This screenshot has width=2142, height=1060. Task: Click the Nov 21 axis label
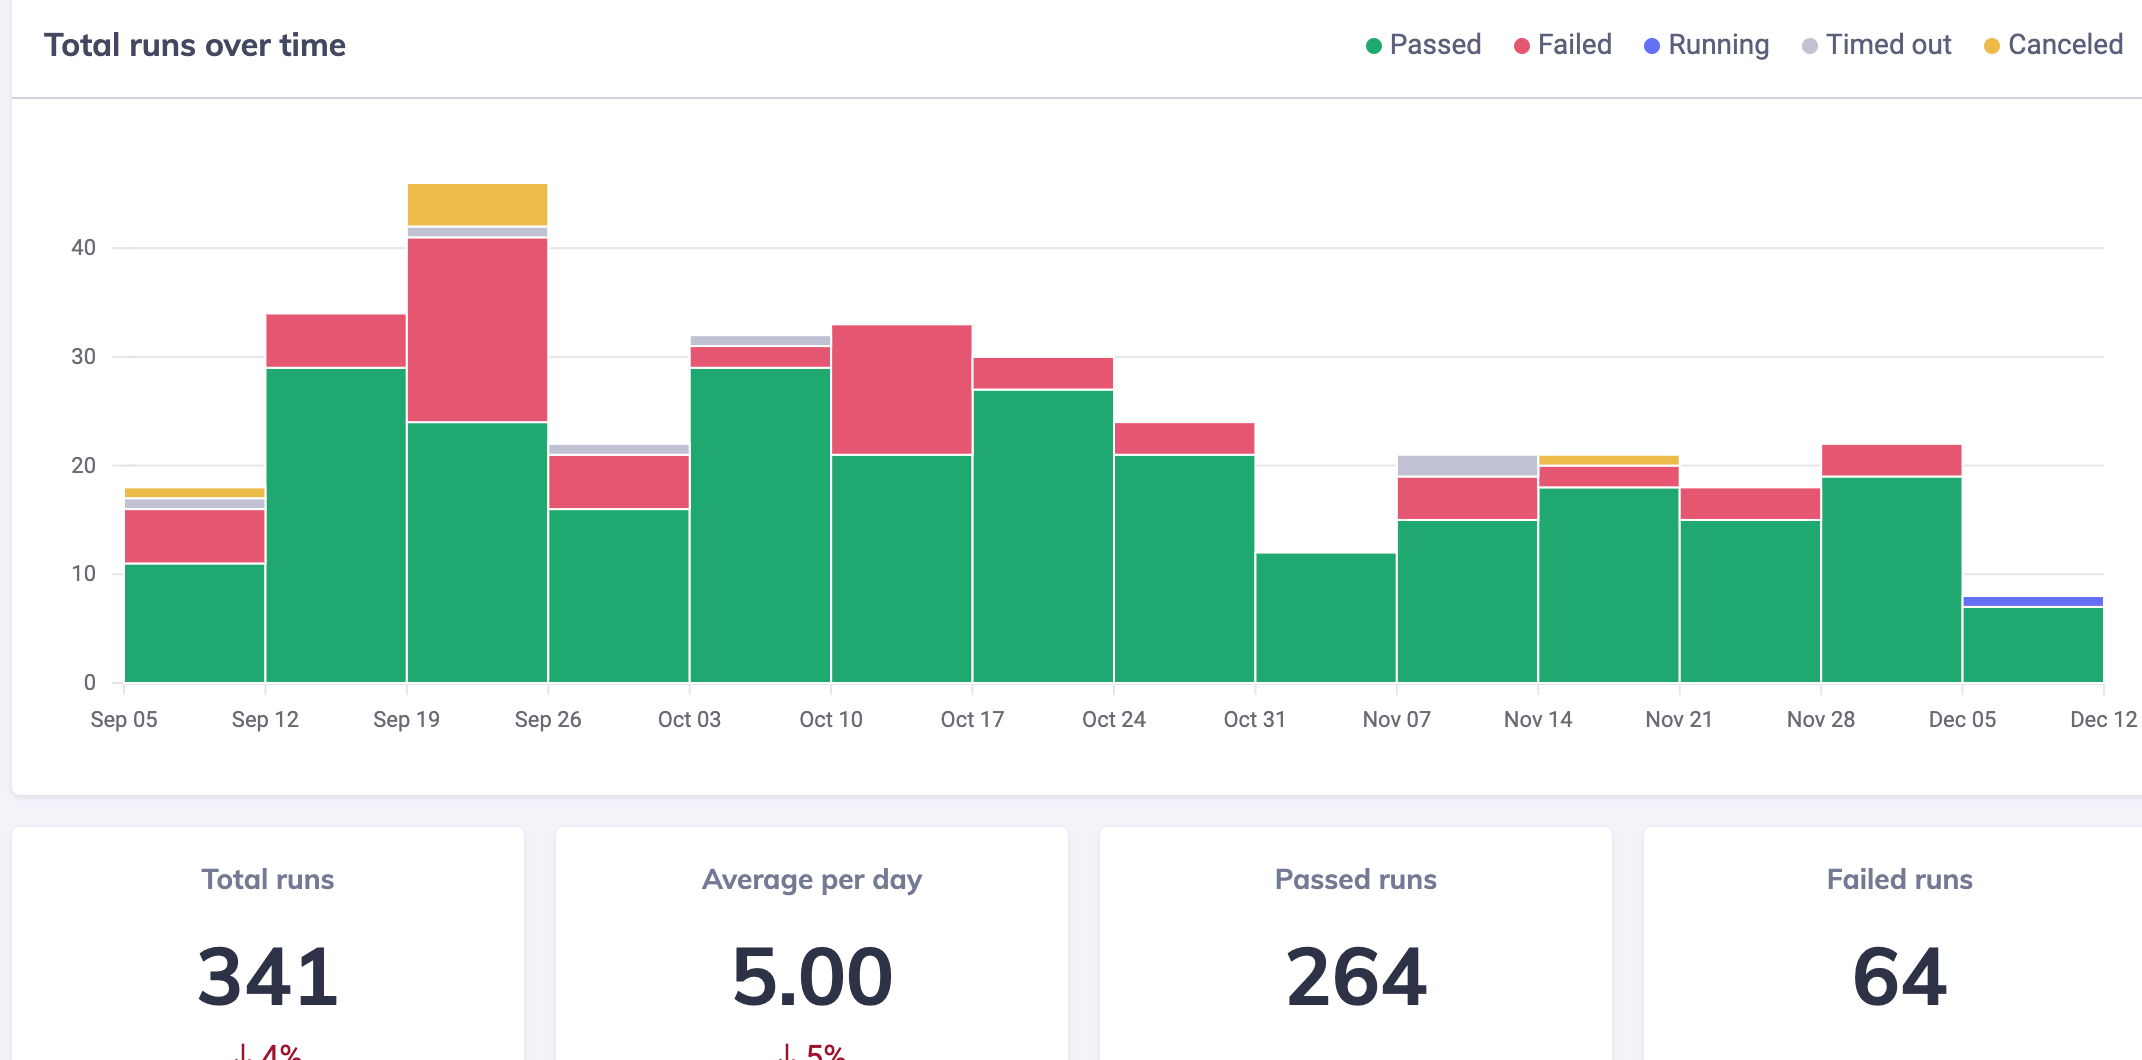coord(1679,719)
